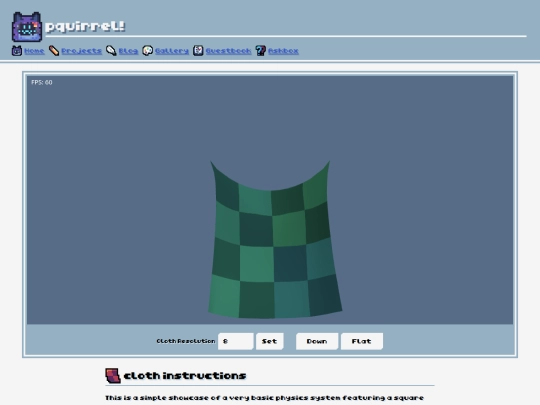This screenshot has width=540, height=405.
Task: Click the pquirrel! site title
Action: pos(85,26)
